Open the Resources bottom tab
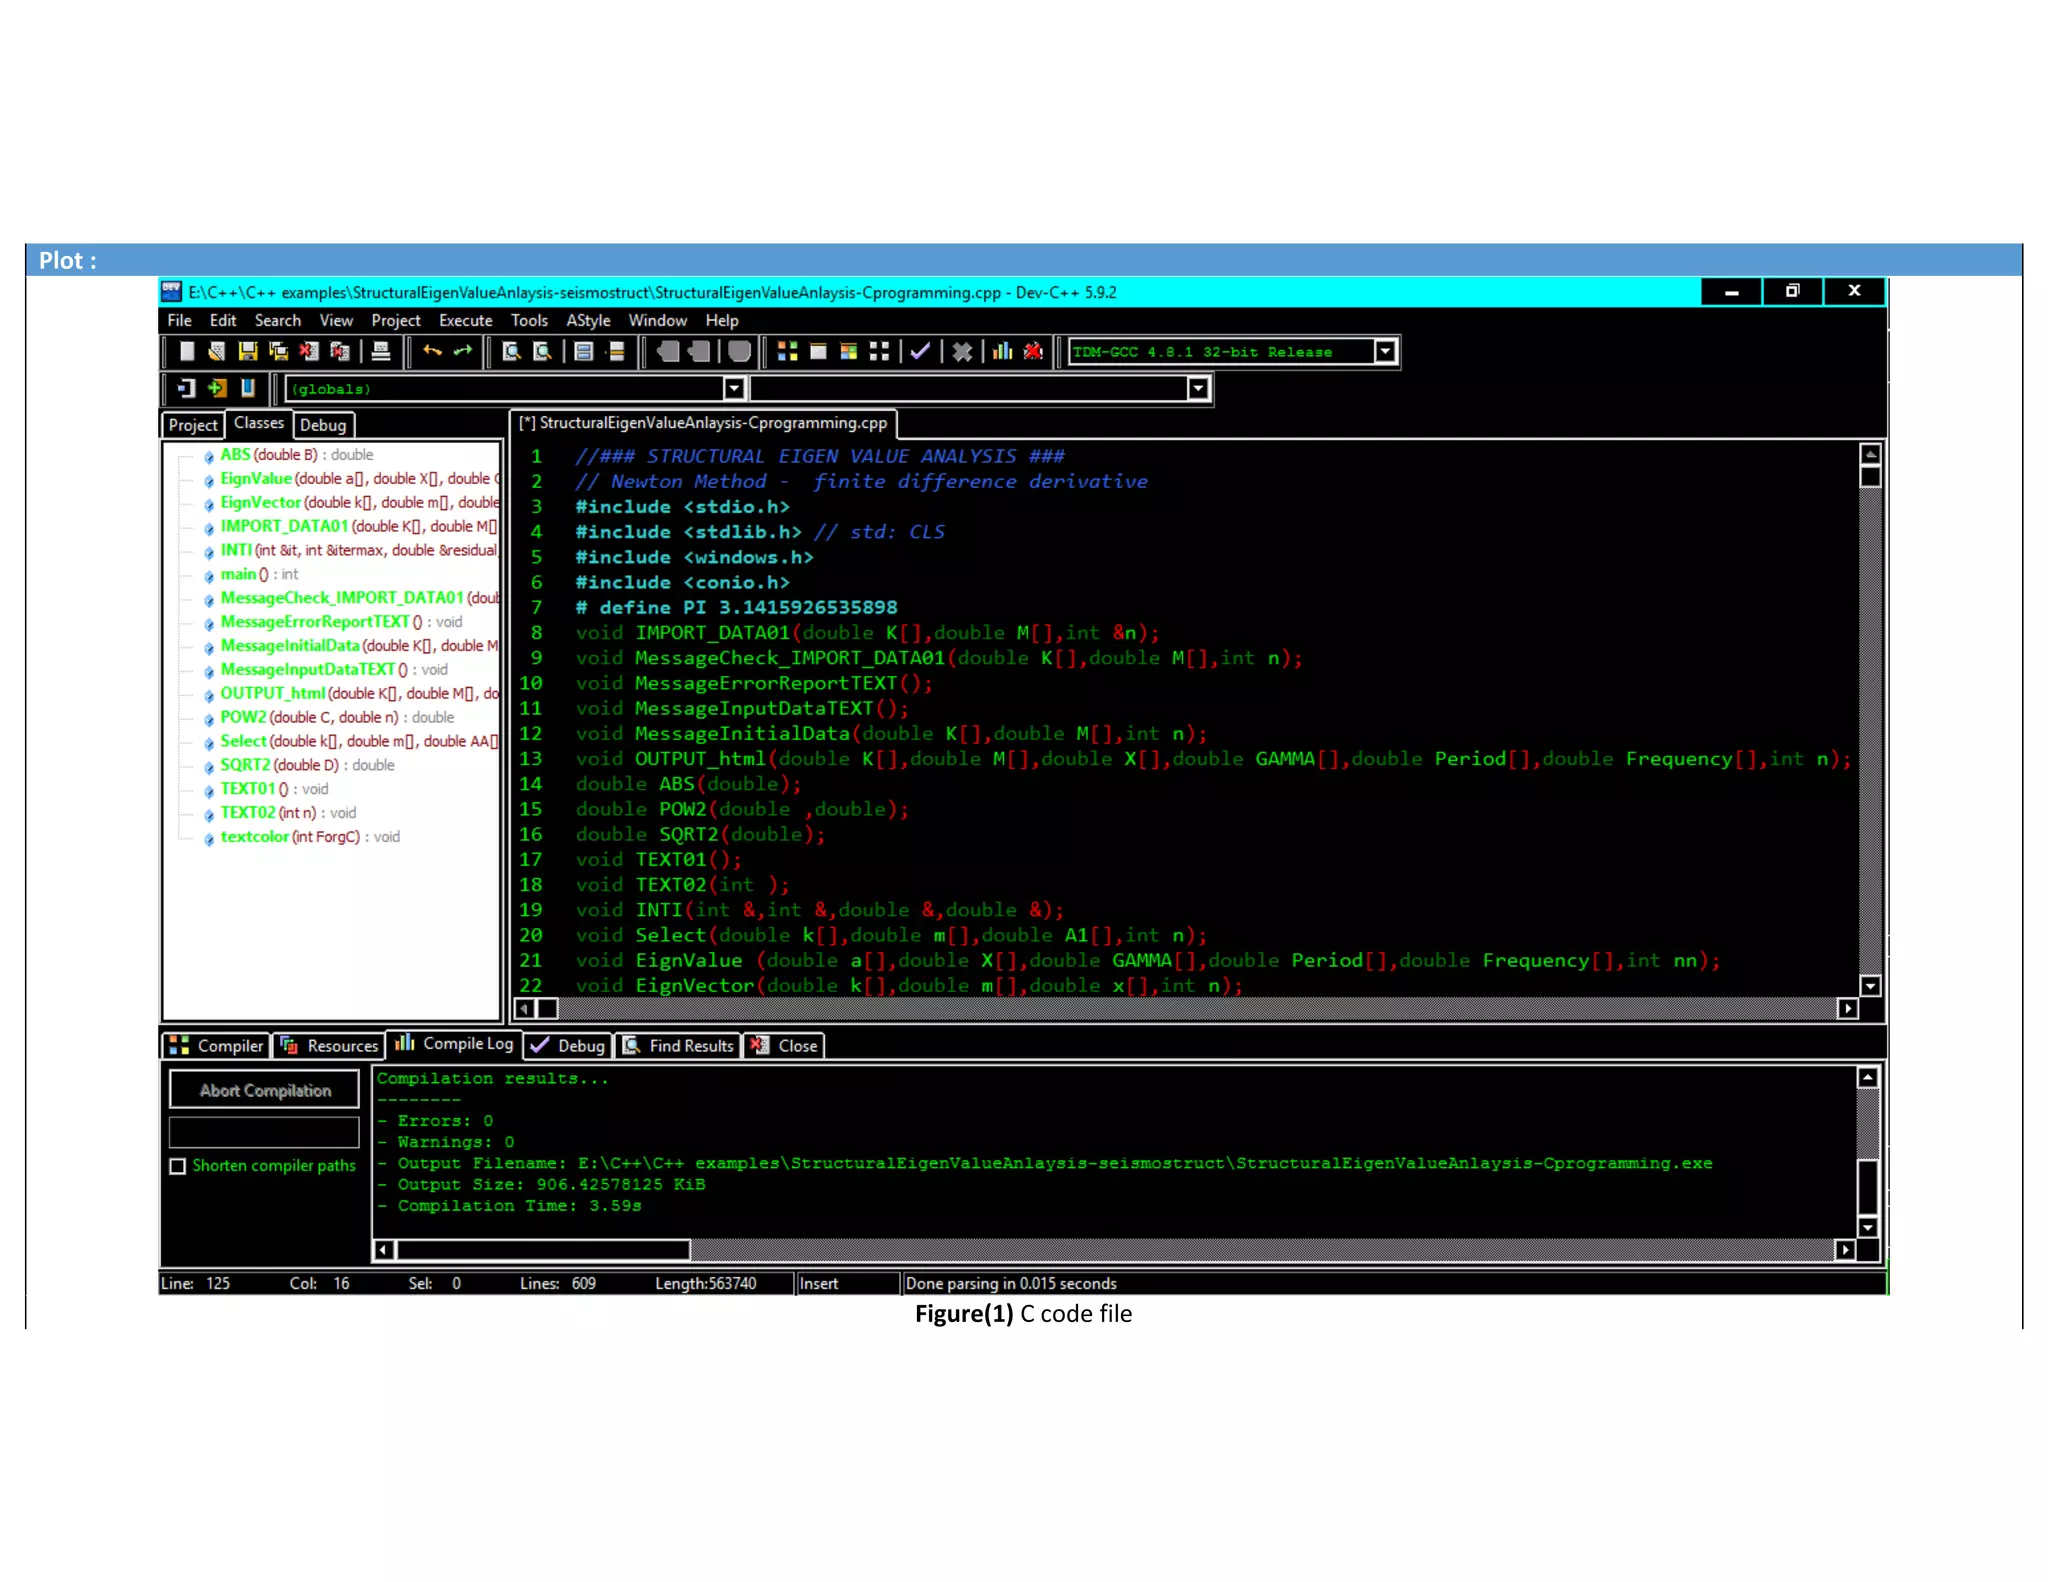Viewport: 2048px width, 1582px height. click(x=329, y=1045)
